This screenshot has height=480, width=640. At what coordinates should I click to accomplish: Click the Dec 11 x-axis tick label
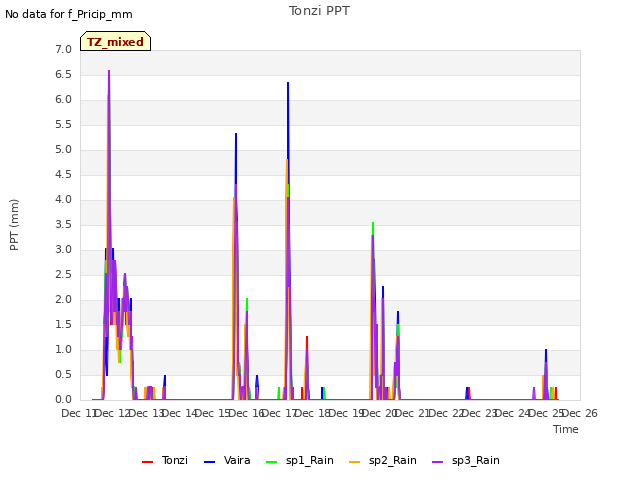coord(80,413)
